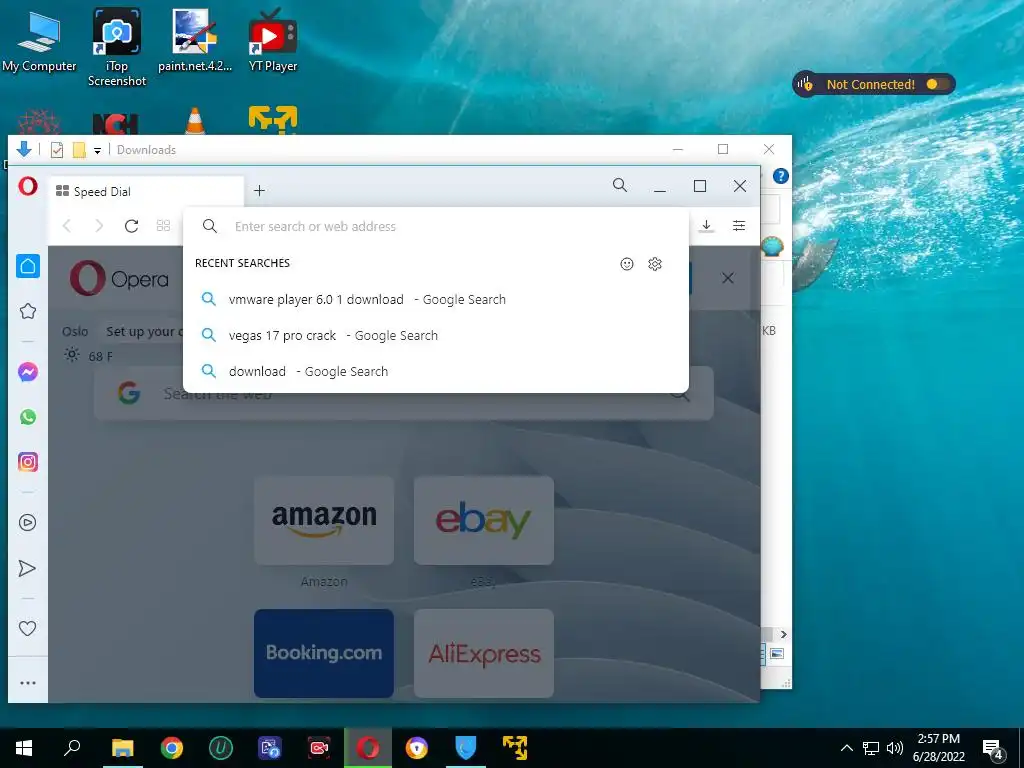Click the Oslo weather location text

pyautogui.click(x=75, y=332)
